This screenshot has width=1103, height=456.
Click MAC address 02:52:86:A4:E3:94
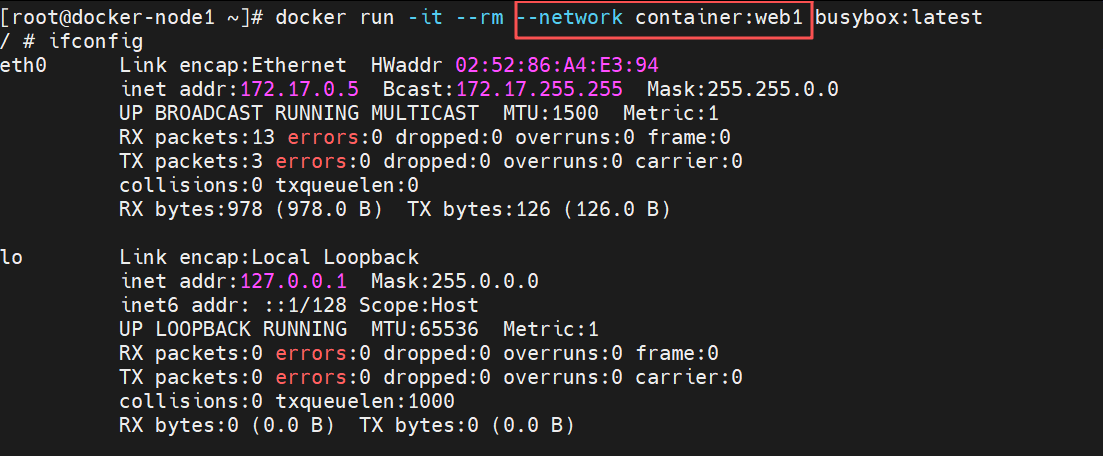(x=557, y=65)
